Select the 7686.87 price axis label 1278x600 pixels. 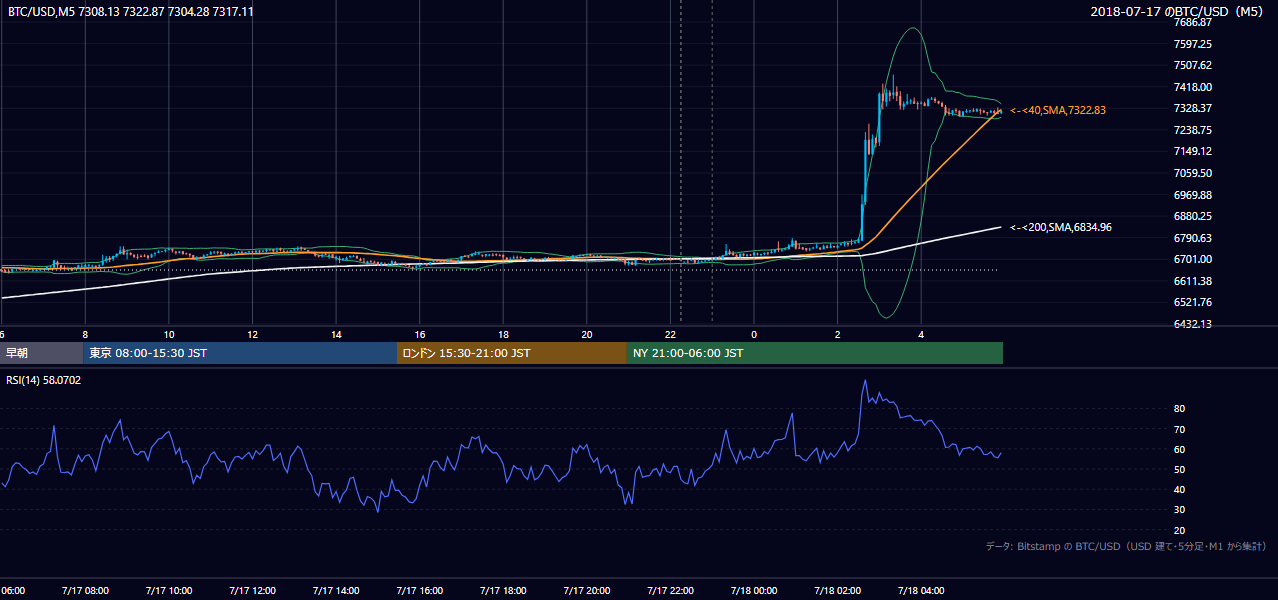point(1193,22)
